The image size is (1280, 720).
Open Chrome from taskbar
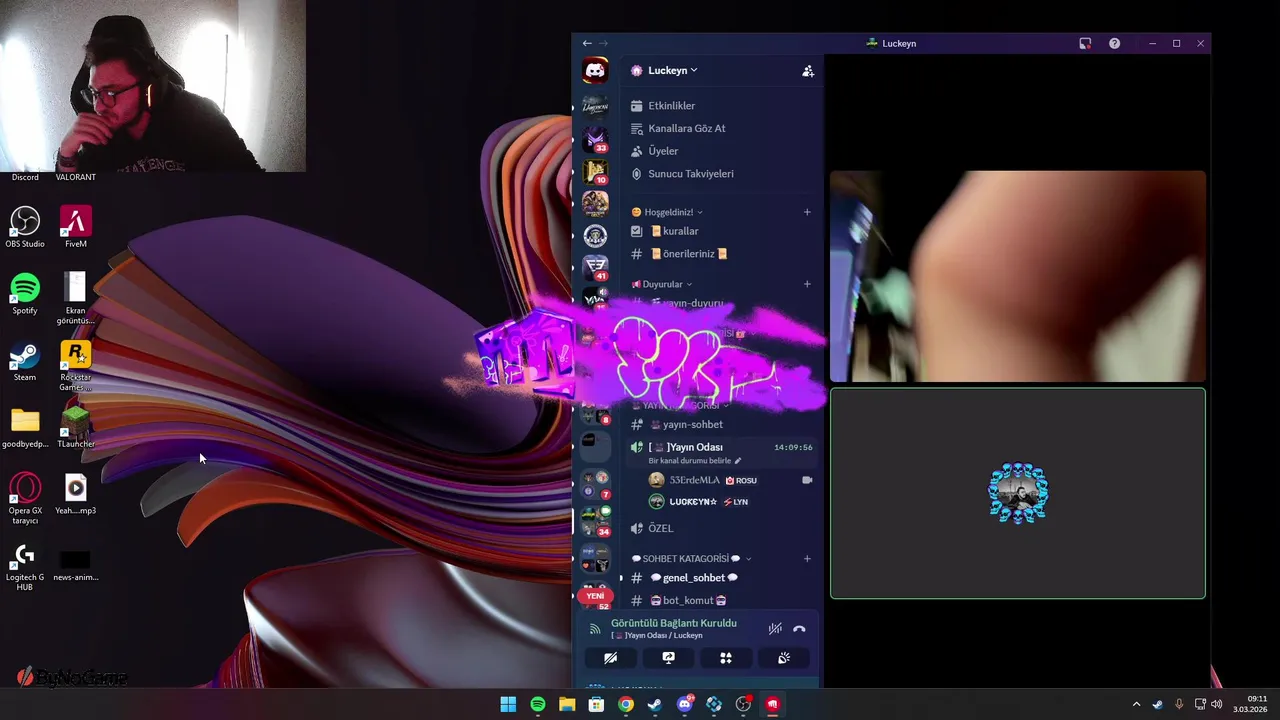[625, 704]
